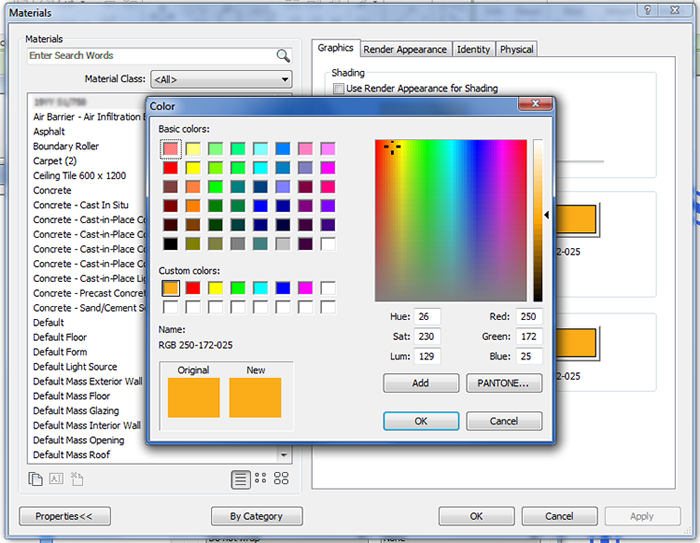The height and width of the screenshot is (543, 700).
Task: Open the Render Appearance tab
Action: 405,49
